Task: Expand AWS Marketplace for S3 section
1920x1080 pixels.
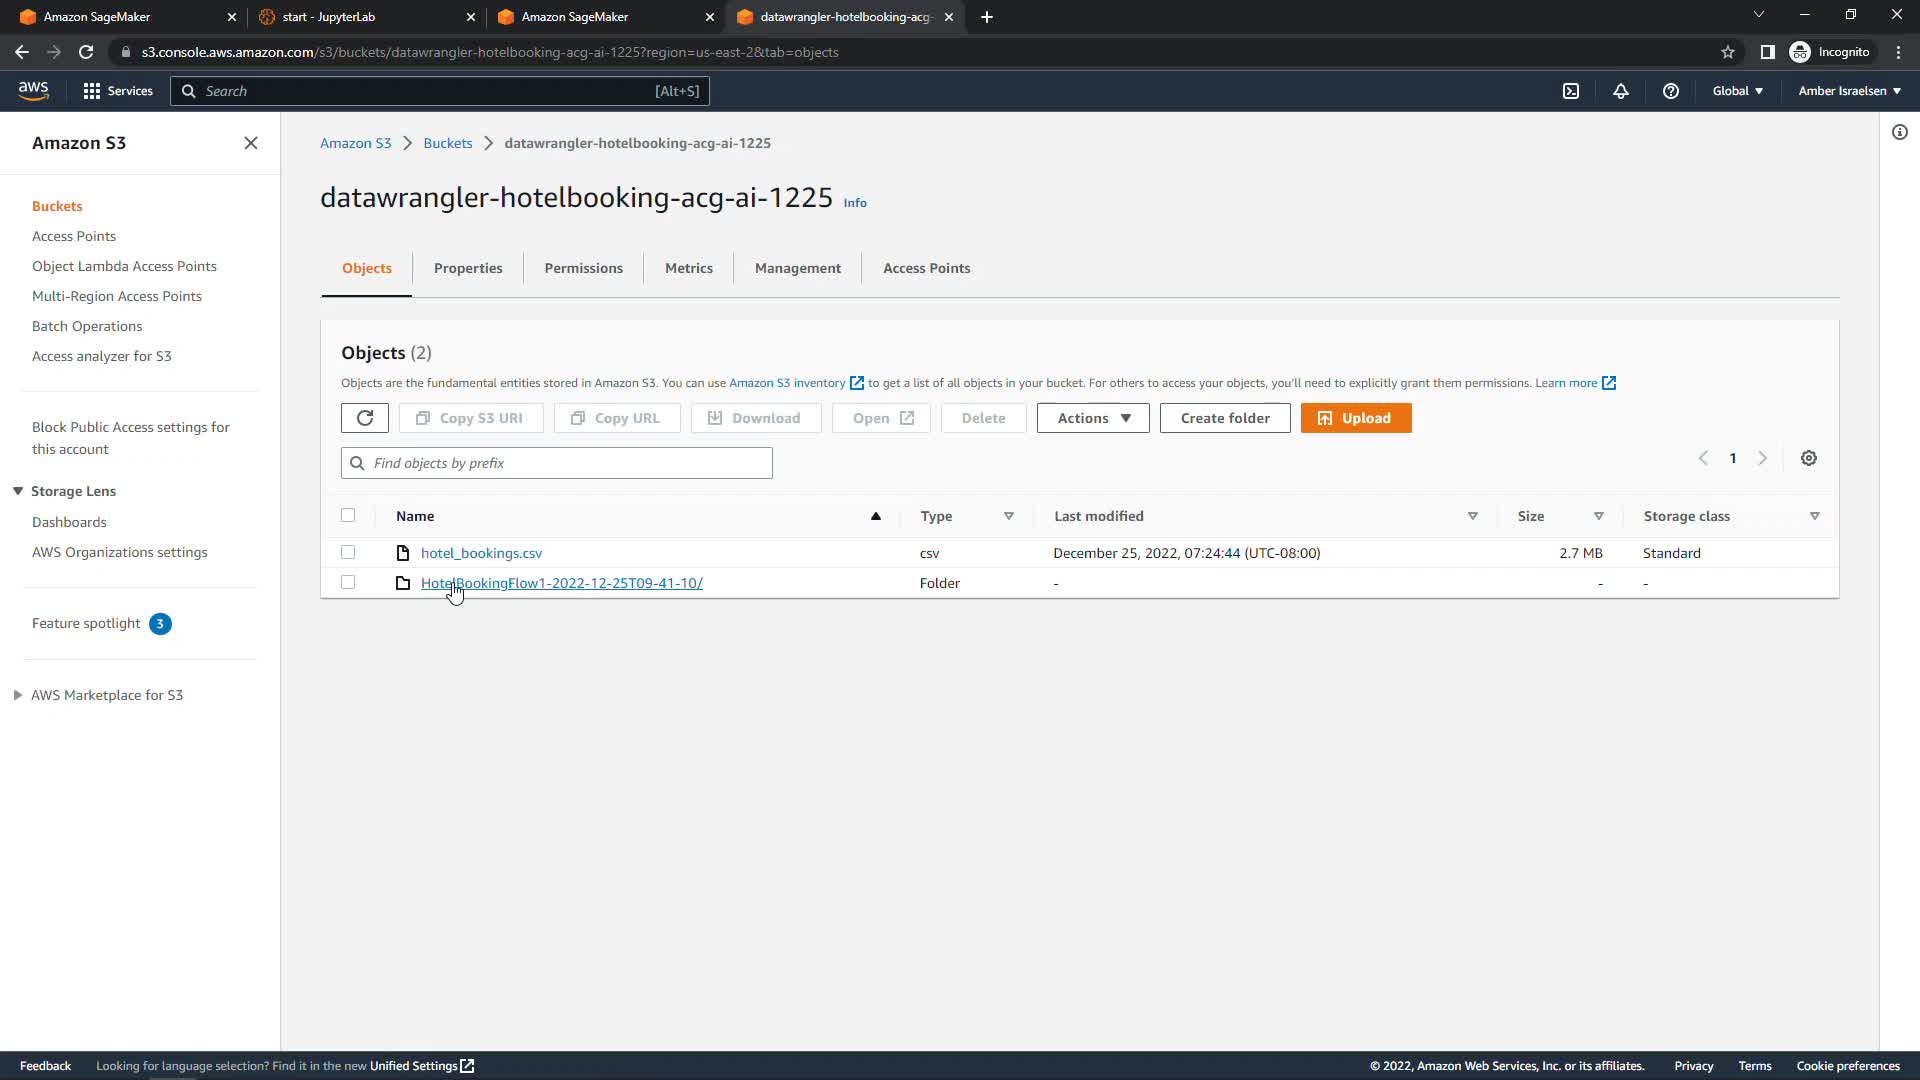Action: point(18,695)
